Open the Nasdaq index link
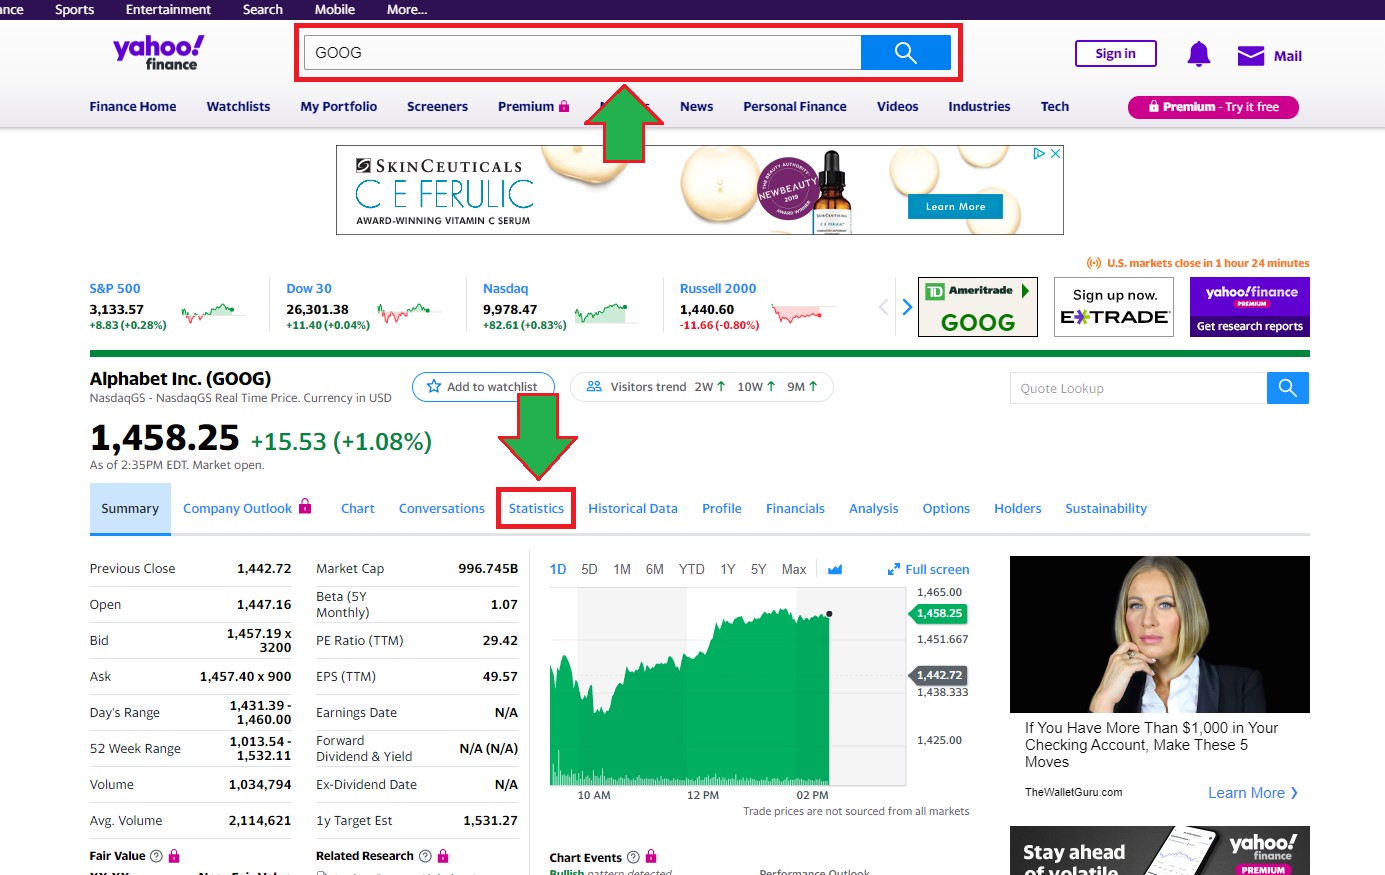The width and height of the screenshot is (1385, 875). (505, 288)
